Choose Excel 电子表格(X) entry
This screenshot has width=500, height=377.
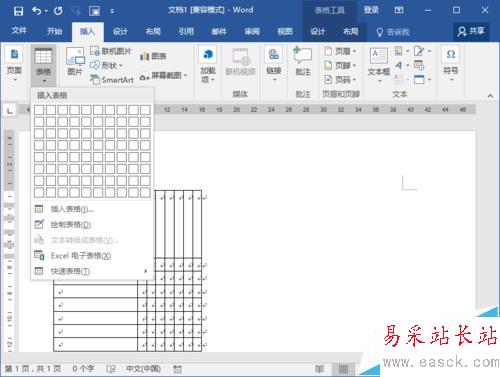(x=92, y=256)
